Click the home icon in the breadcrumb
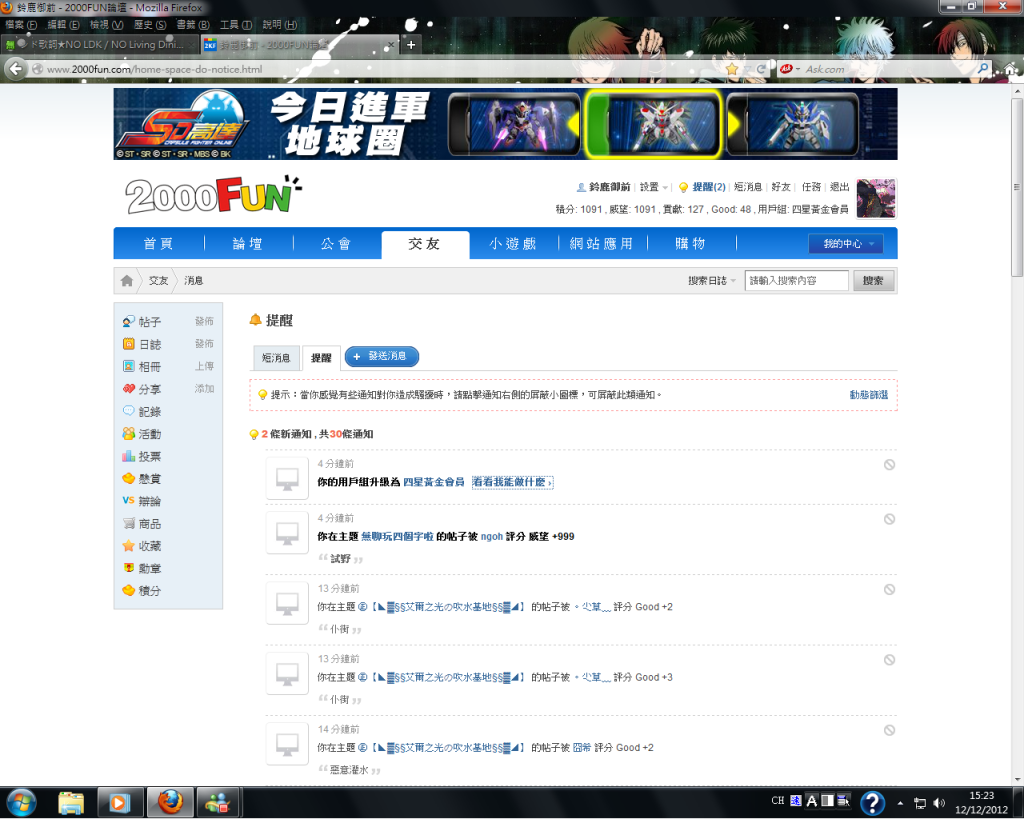Image resolution: width=1024 pixels, height=819 pixels. point(127,281)
